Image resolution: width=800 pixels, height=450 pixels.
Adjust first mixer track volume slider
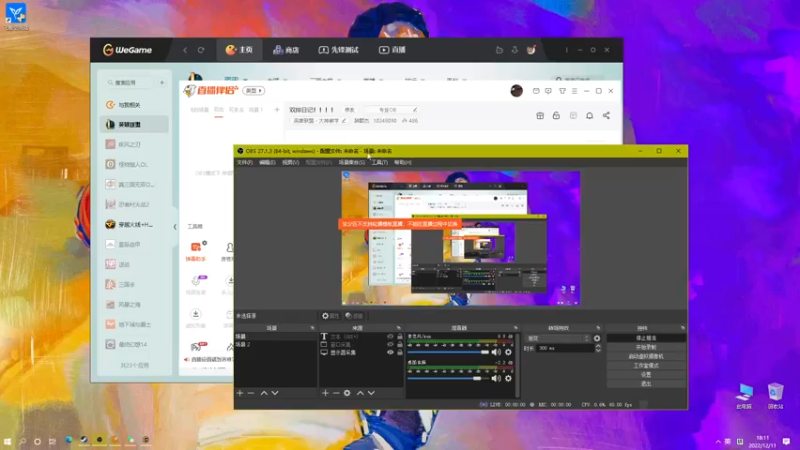[448, 352]
